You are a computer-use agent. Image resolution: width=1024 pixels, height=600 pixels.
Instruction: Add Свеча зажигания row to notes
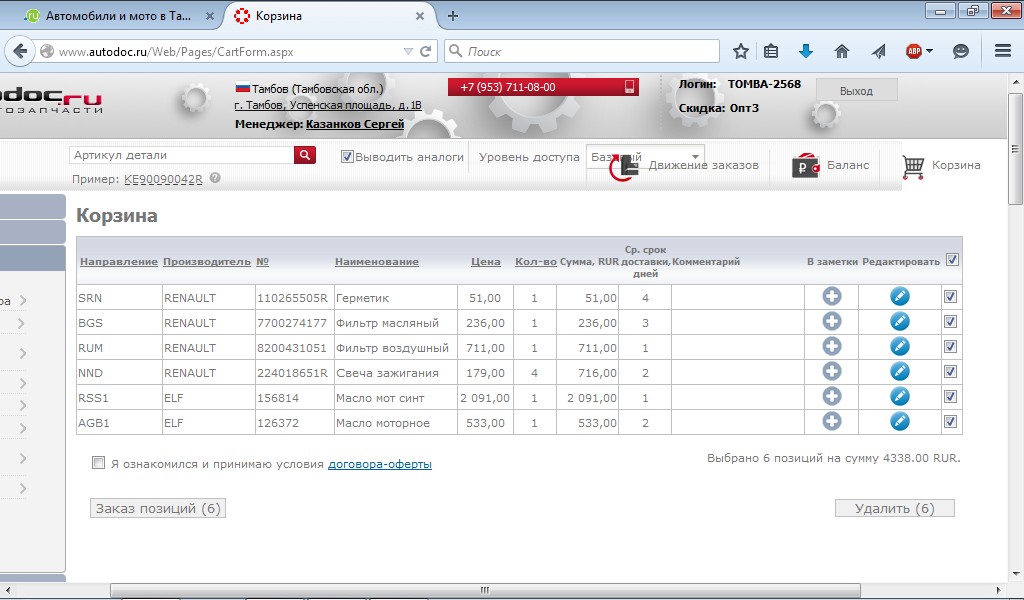click(x=831, y=371)
